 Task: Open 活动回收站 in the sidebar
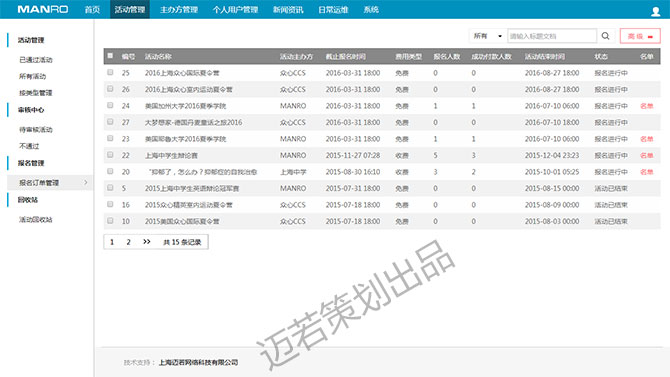click(x=35, y=220)
